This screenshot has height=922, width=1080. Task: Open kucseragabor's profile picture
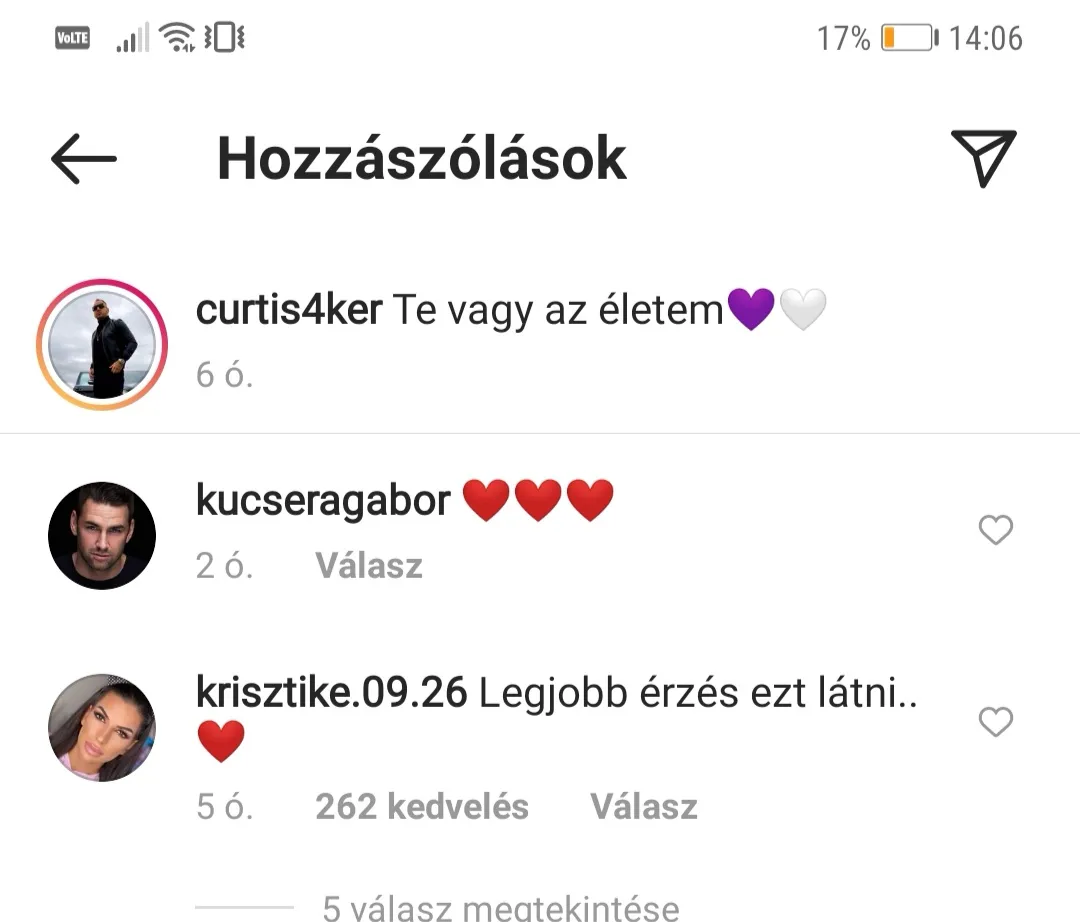102,536
